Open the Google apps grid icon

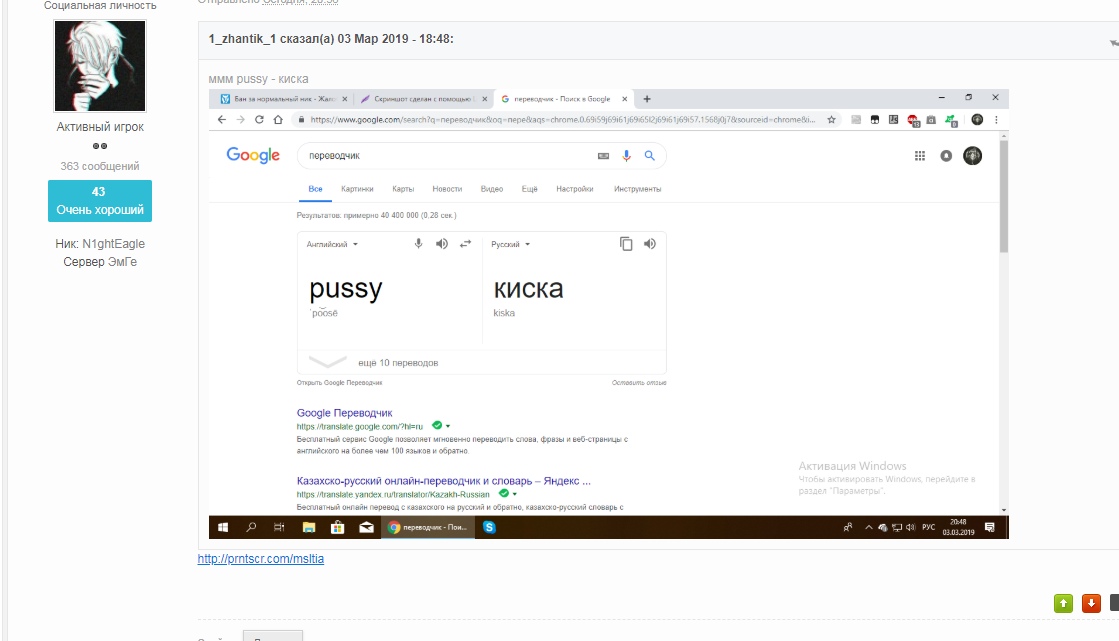click(x=920, y=156)
